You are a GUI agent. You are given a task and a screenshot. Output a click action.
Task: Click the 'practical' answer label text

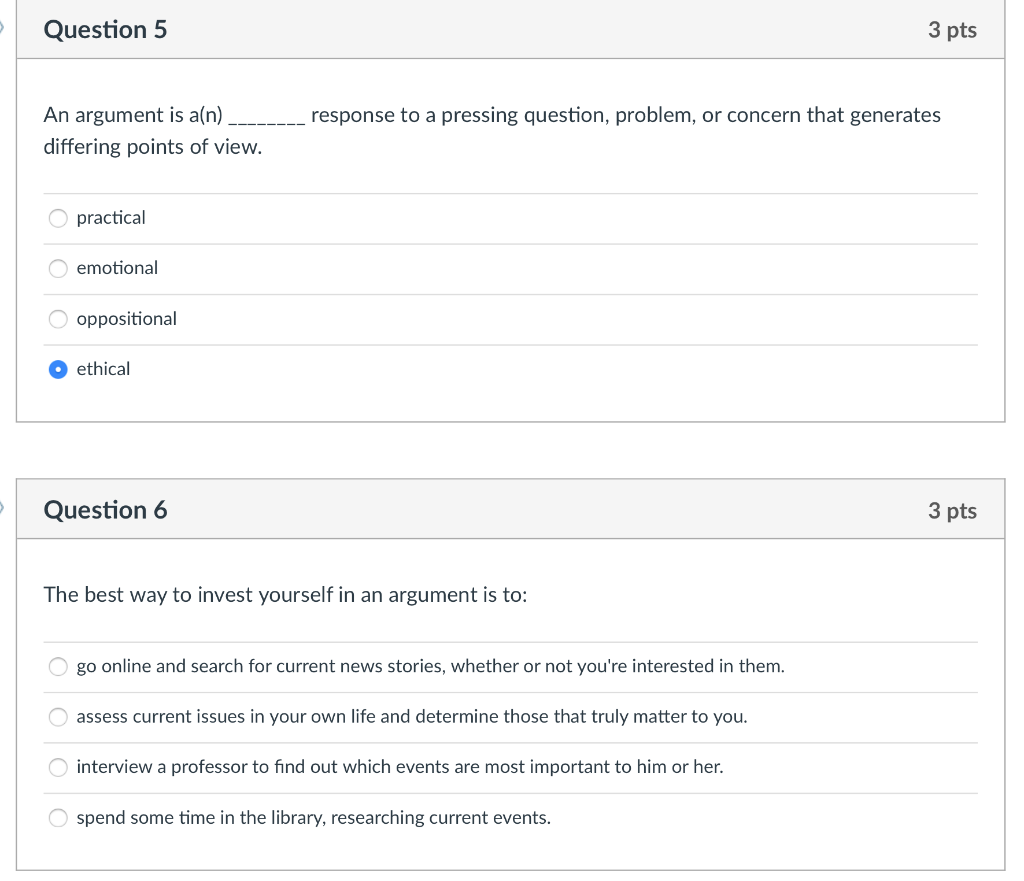(x=111, y=217)
